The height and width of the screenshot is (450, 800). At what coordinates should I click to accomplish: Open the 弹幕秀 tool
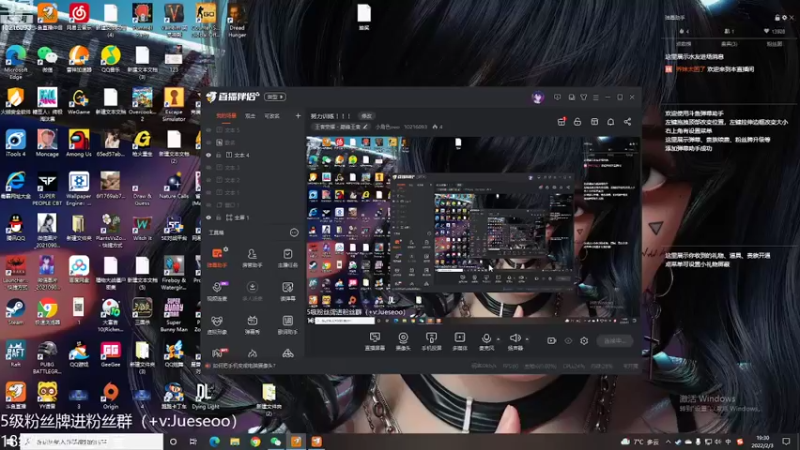coord(252,324)
